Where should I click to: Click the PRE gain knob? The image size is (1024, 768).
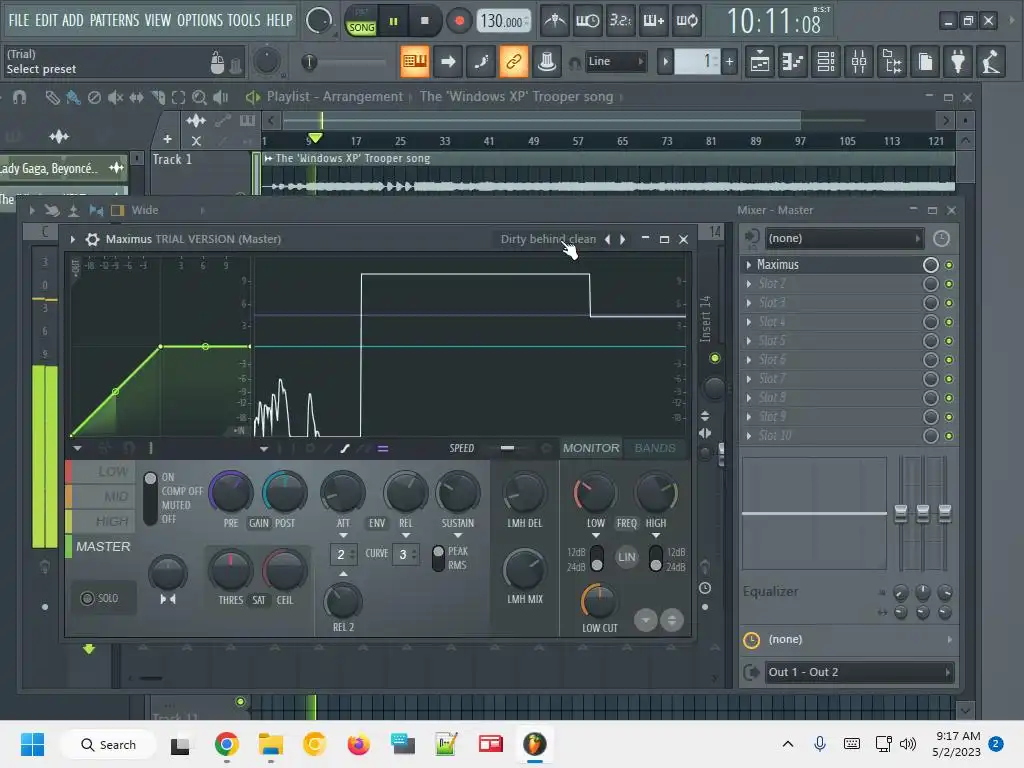pos(231,493)
